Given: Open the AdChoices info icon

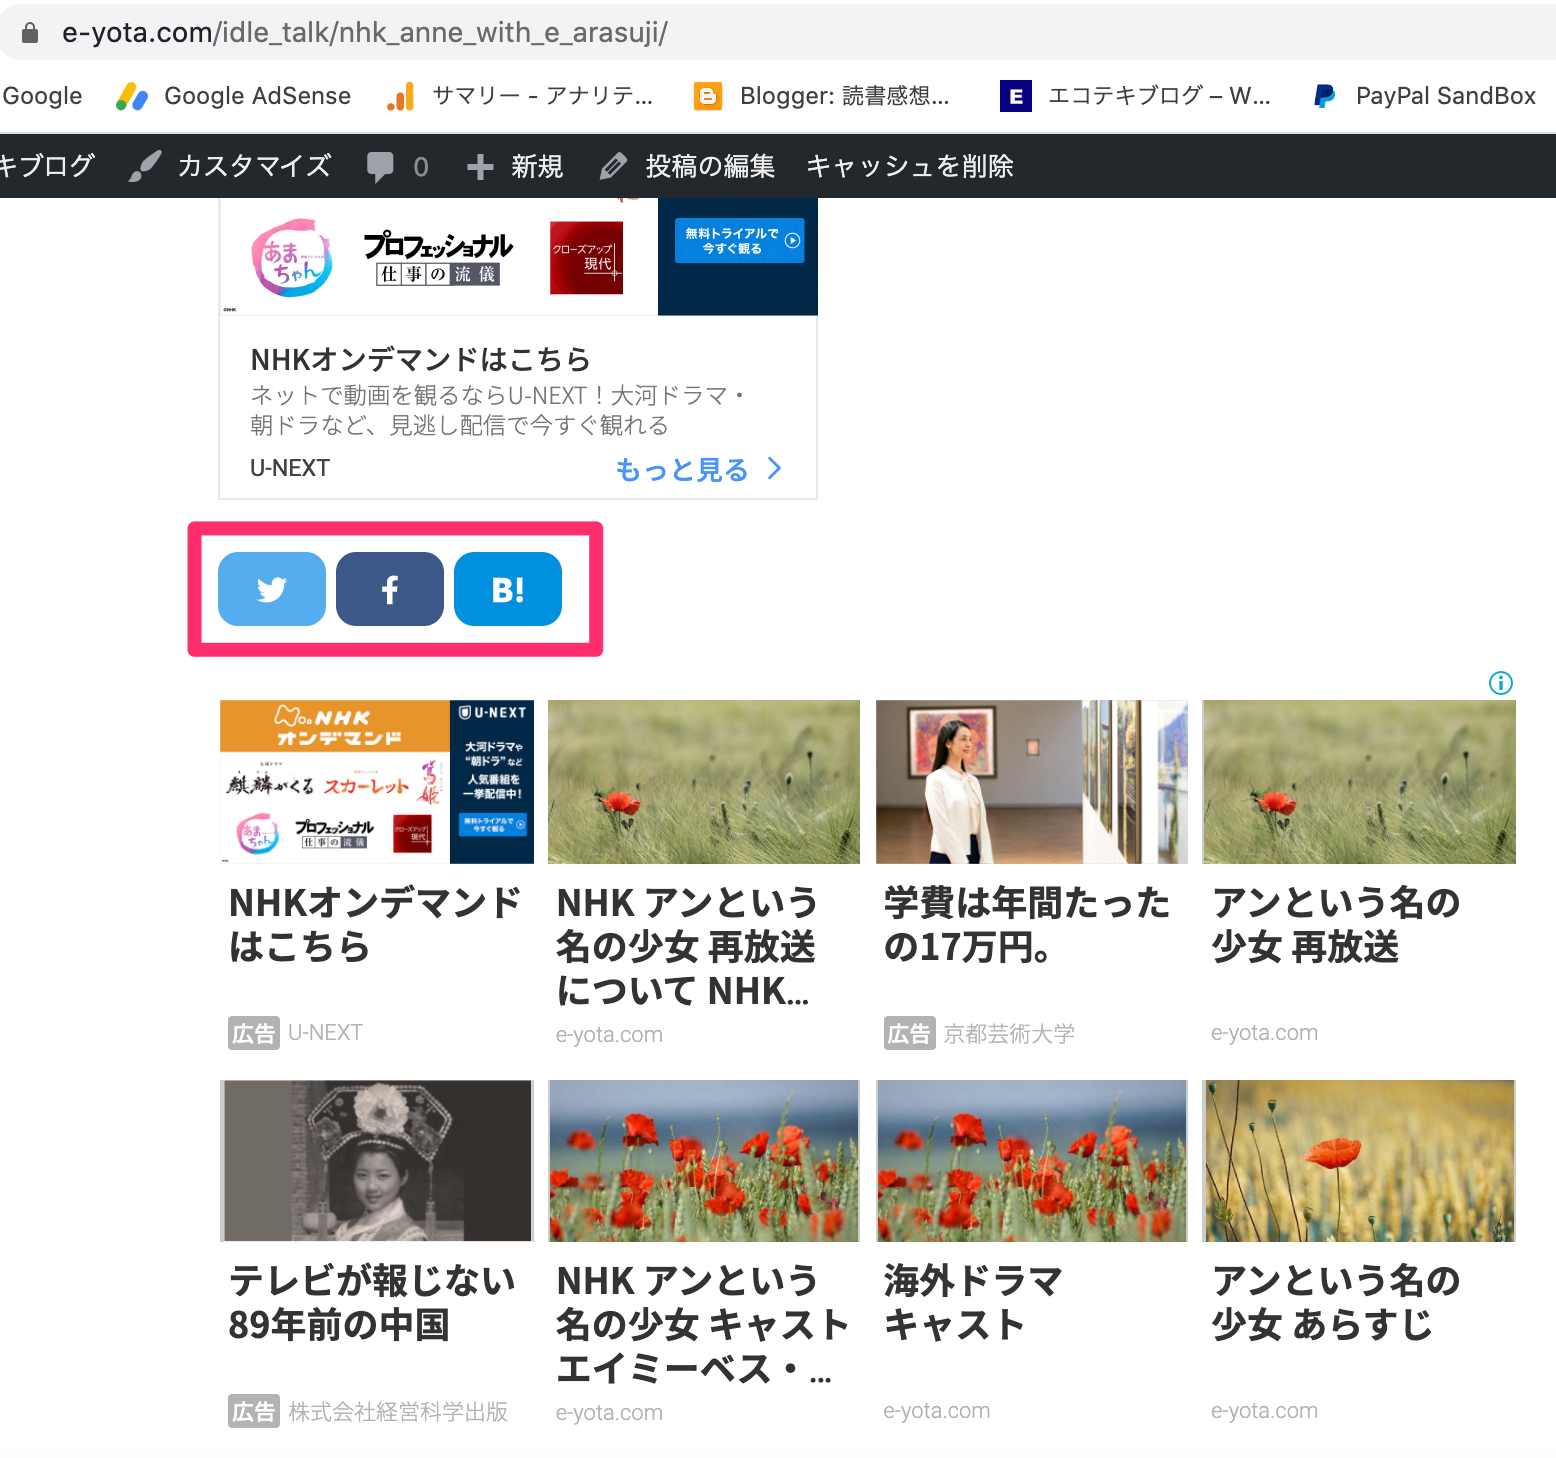Looking at the screenshot, I should (1500, 683).
